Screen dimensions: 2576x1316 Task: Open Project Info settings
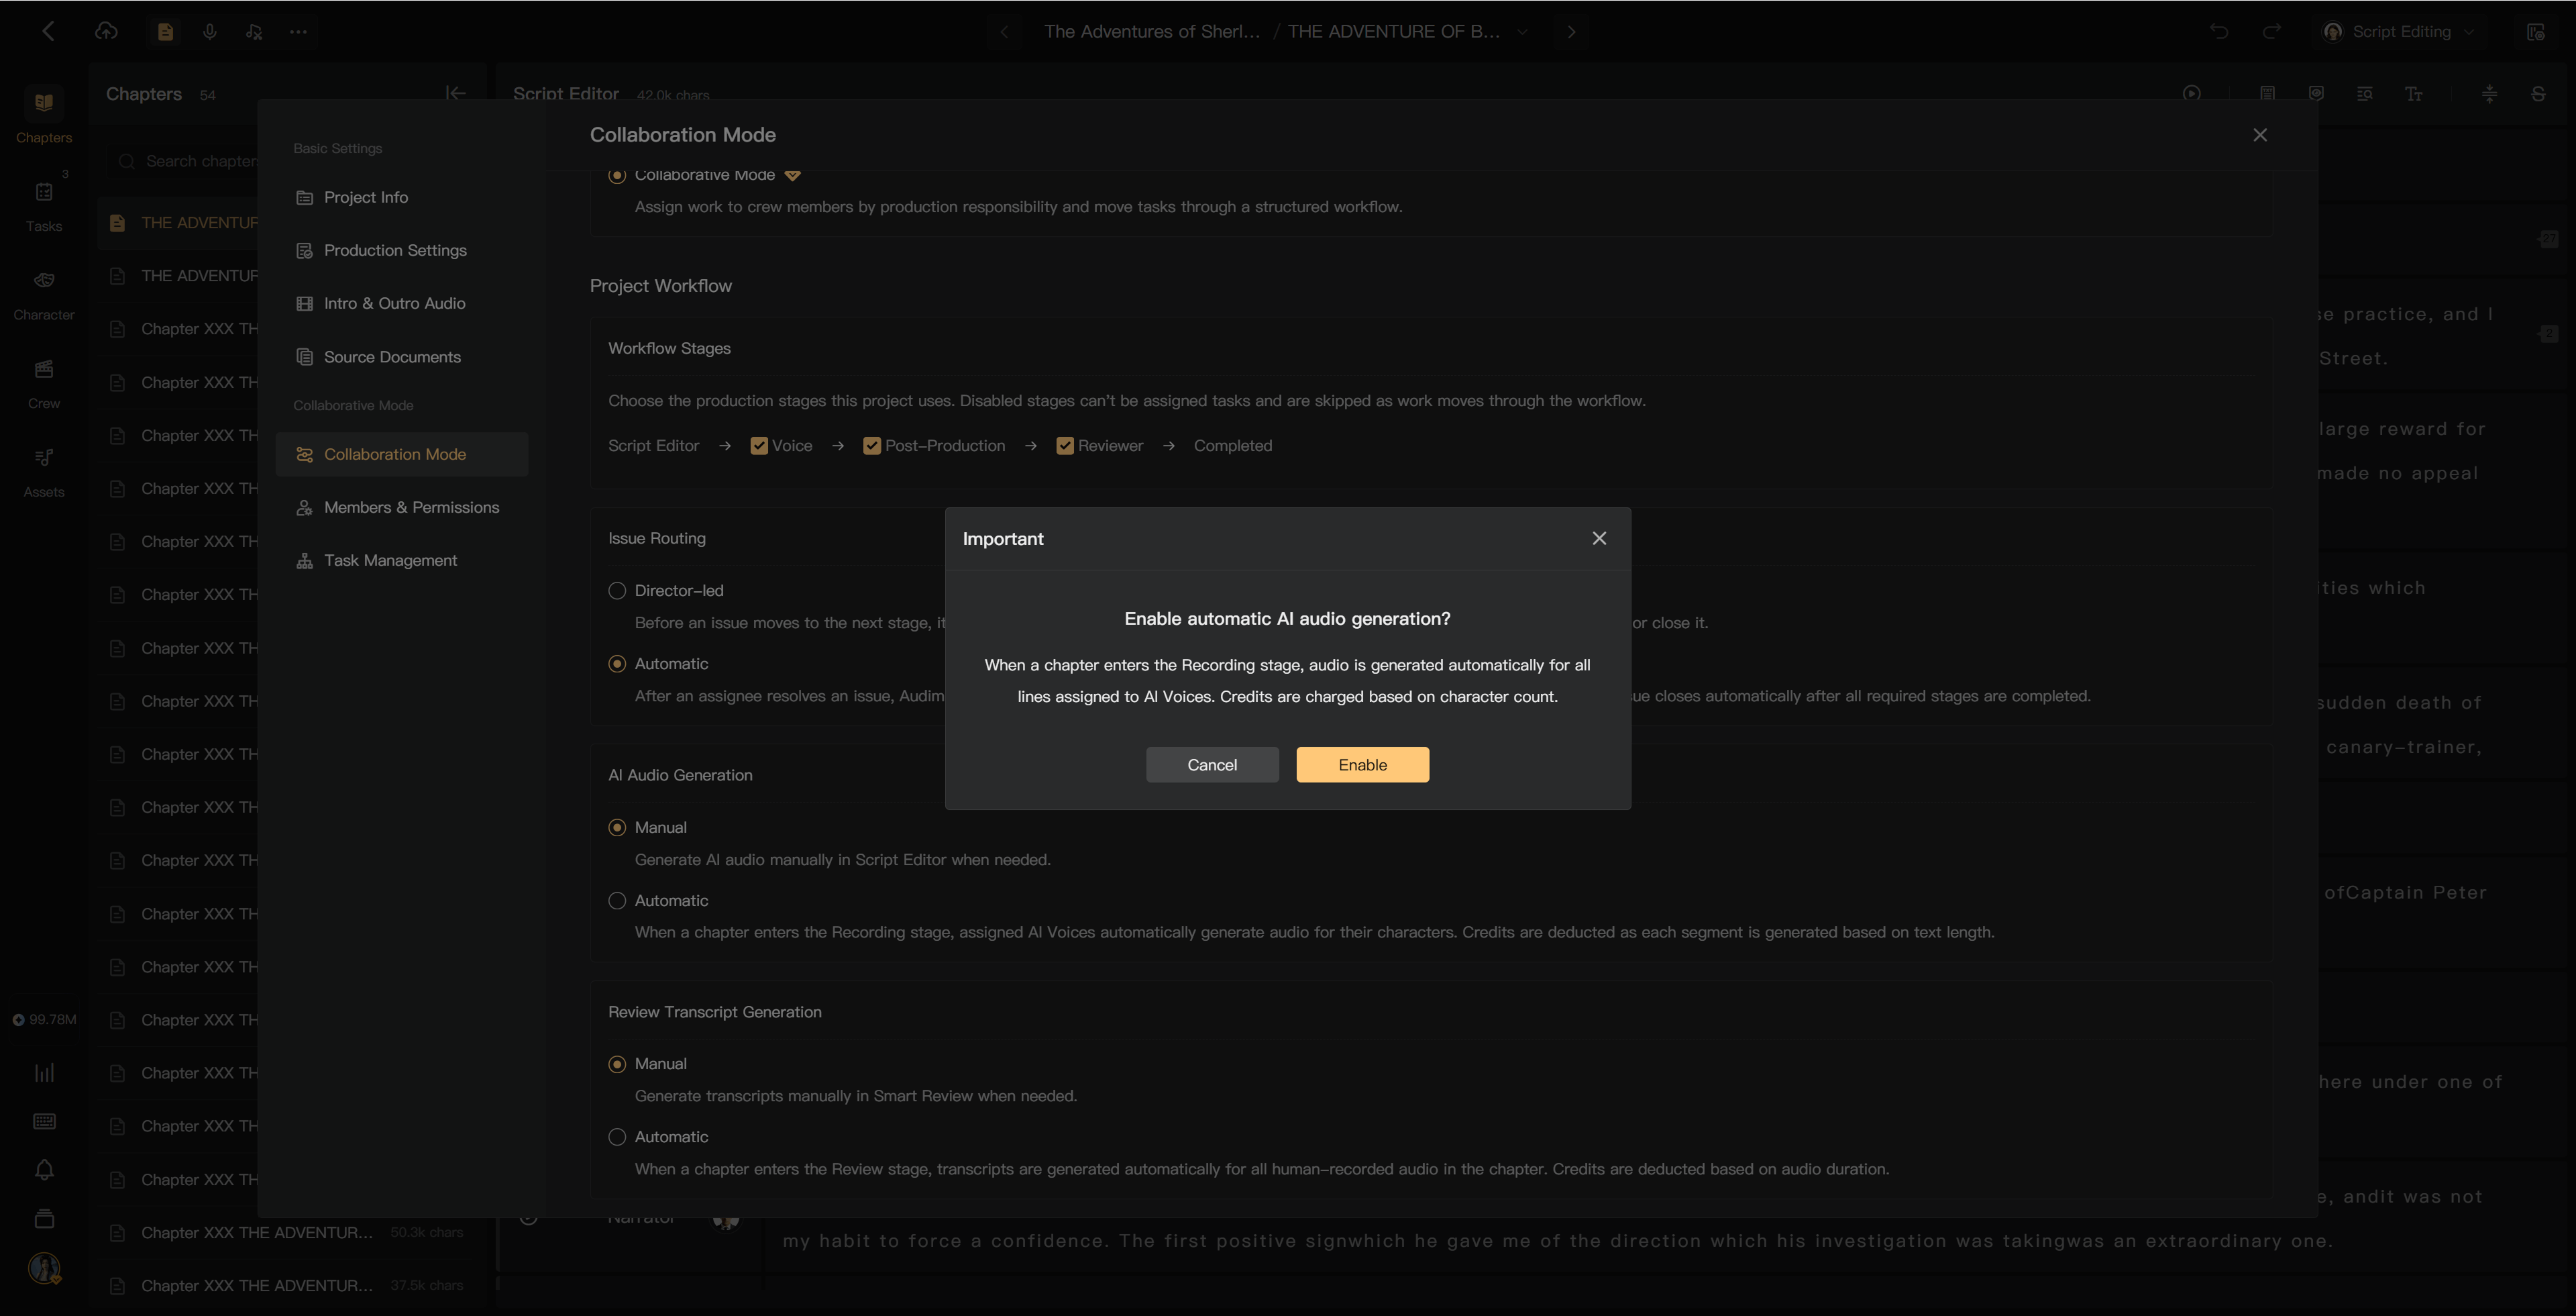click(x=401, y=197)
